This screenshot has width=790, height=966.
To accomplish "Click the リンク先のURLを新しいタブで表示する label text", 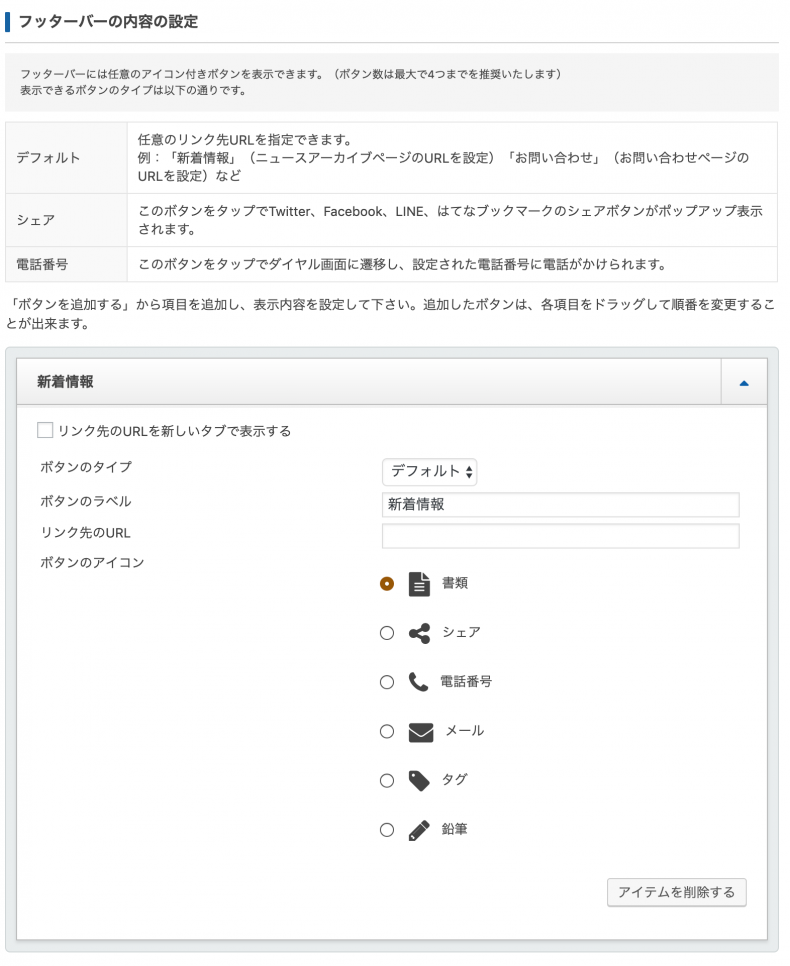I will (175, 431).
